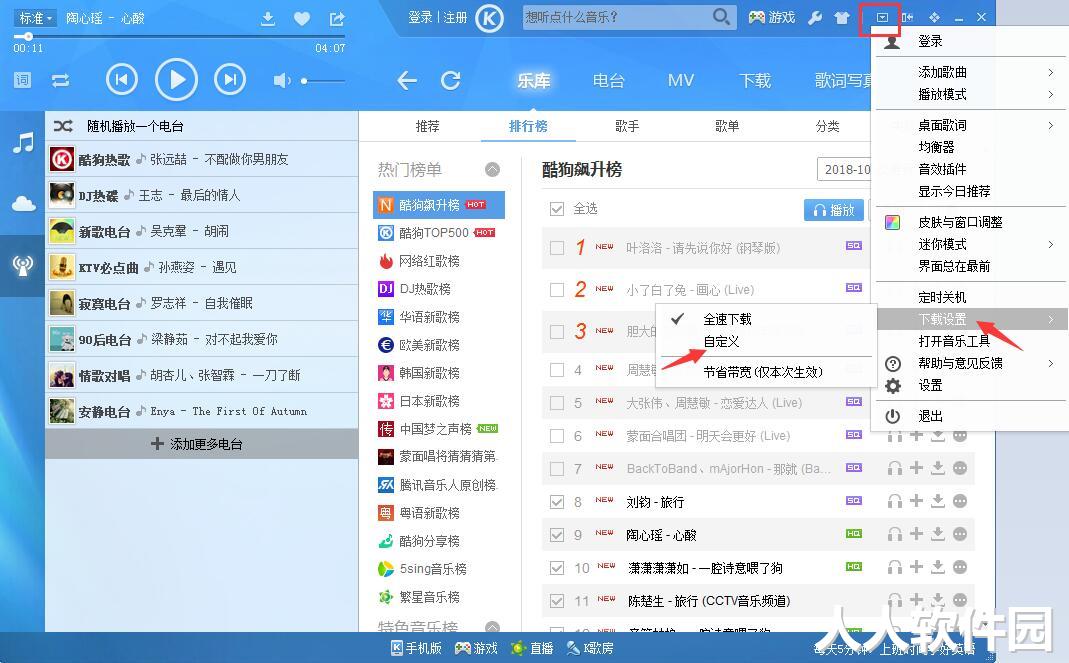Toggle the 全选 checkbox

coord(557,209)
